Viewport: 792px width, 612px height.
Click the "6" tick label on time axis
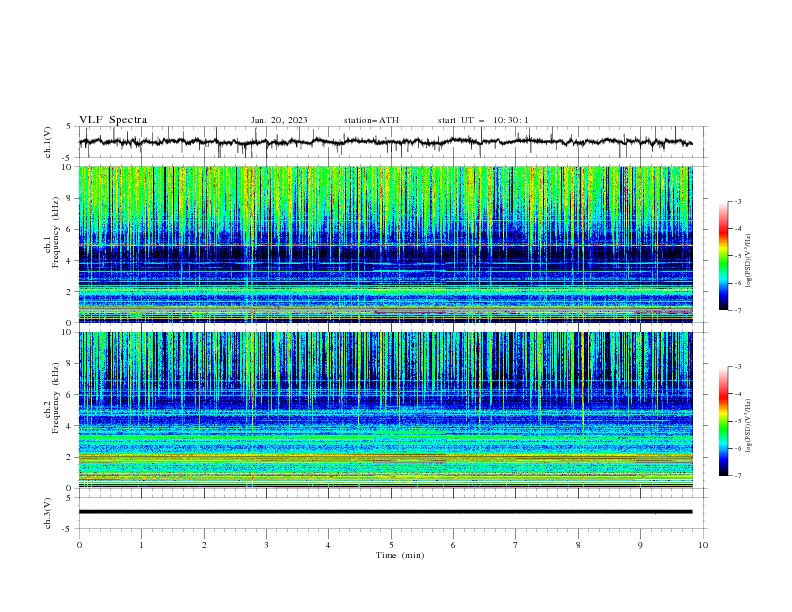tap(453, 545)
